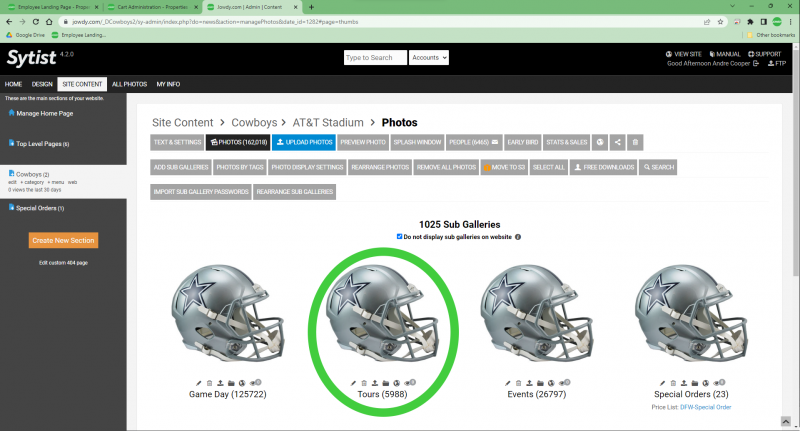The image size is (800, 431).
Task: Click the trash icon button in top toolbar
Action: [x=635, y=142]
